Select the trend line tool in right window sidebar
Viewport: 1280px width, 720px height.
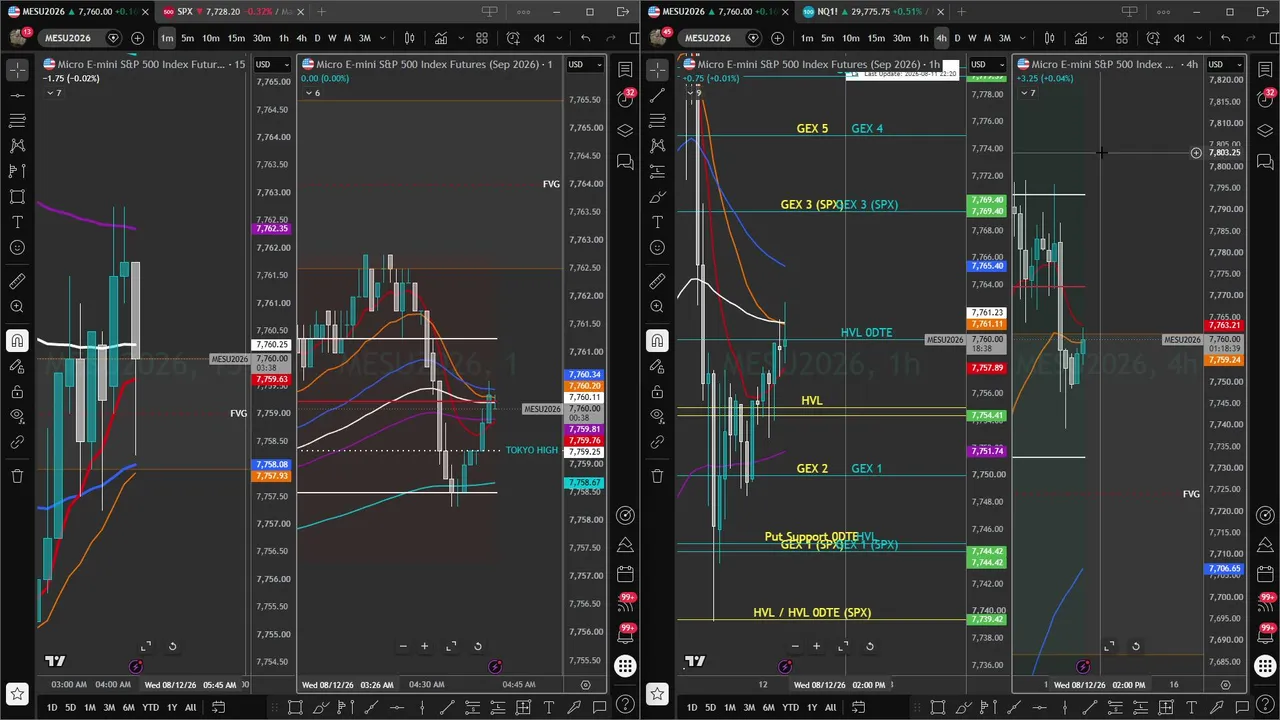657,95
